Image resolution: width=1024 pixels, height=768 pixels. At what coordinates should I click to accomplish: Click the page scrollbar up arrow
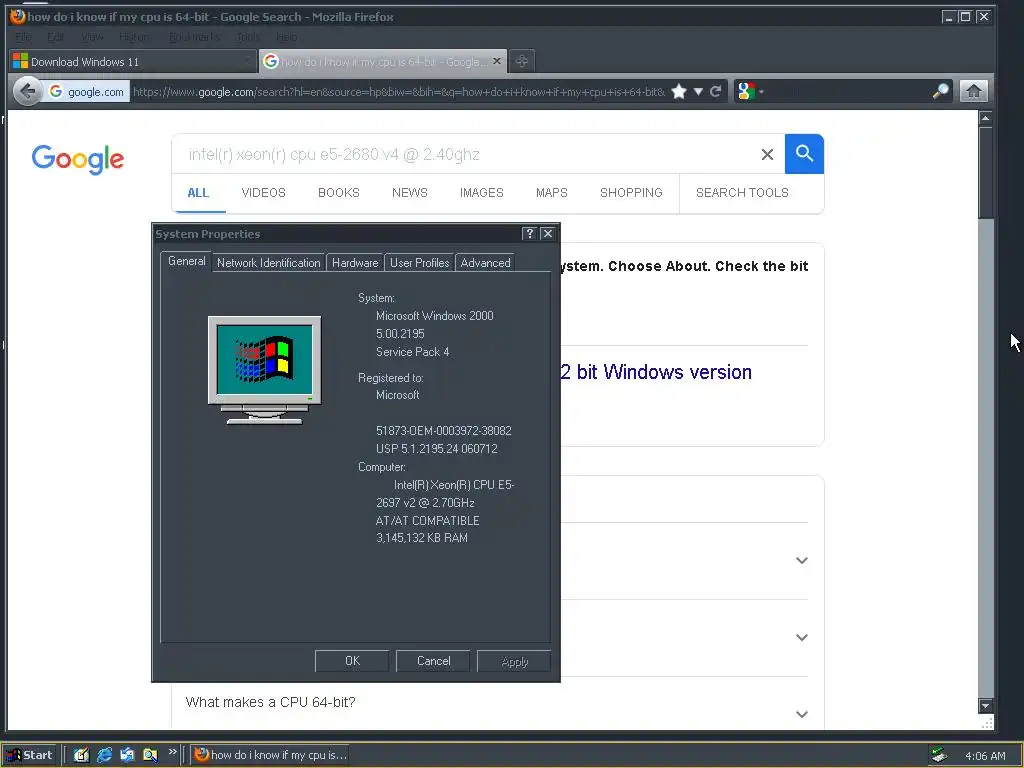click(986, 118)
